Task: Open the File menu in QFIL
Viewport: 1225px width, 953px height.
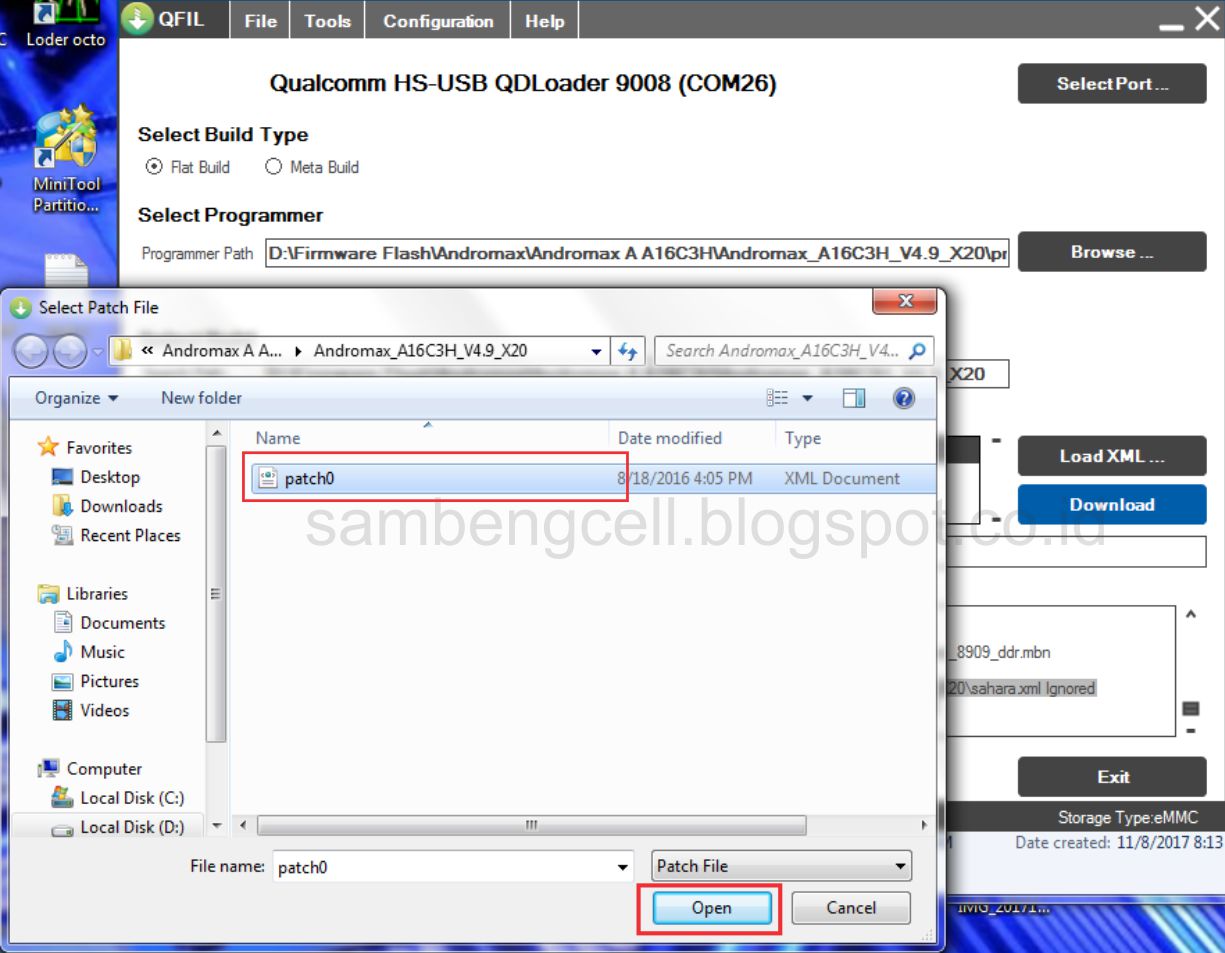Action: 261,21
